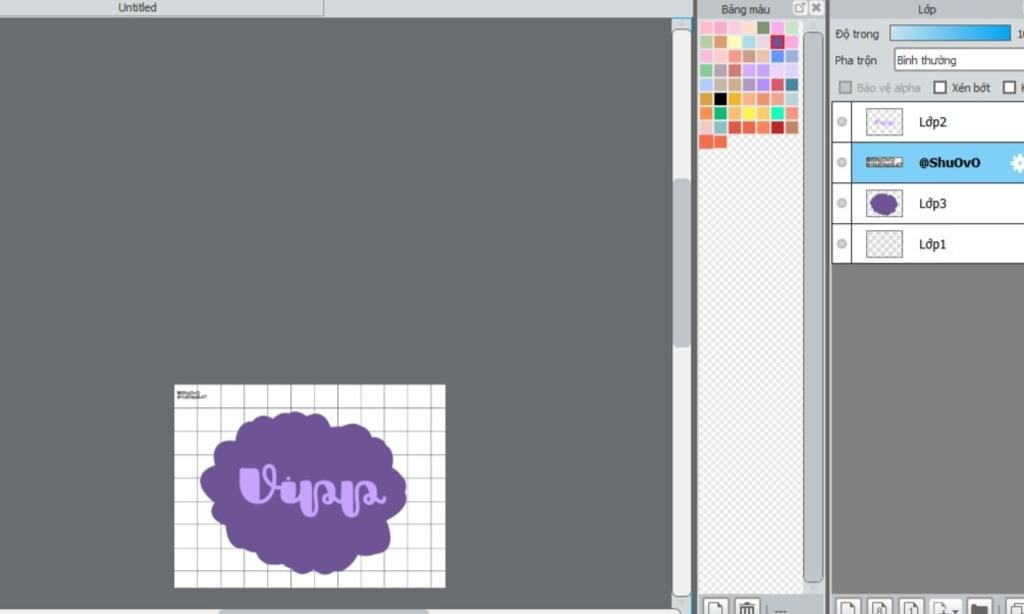Screen dimensions: 1024x614
Task: Click the canvas vertical scrollbar
Action: pyautogui.click(x=681, y=261)
